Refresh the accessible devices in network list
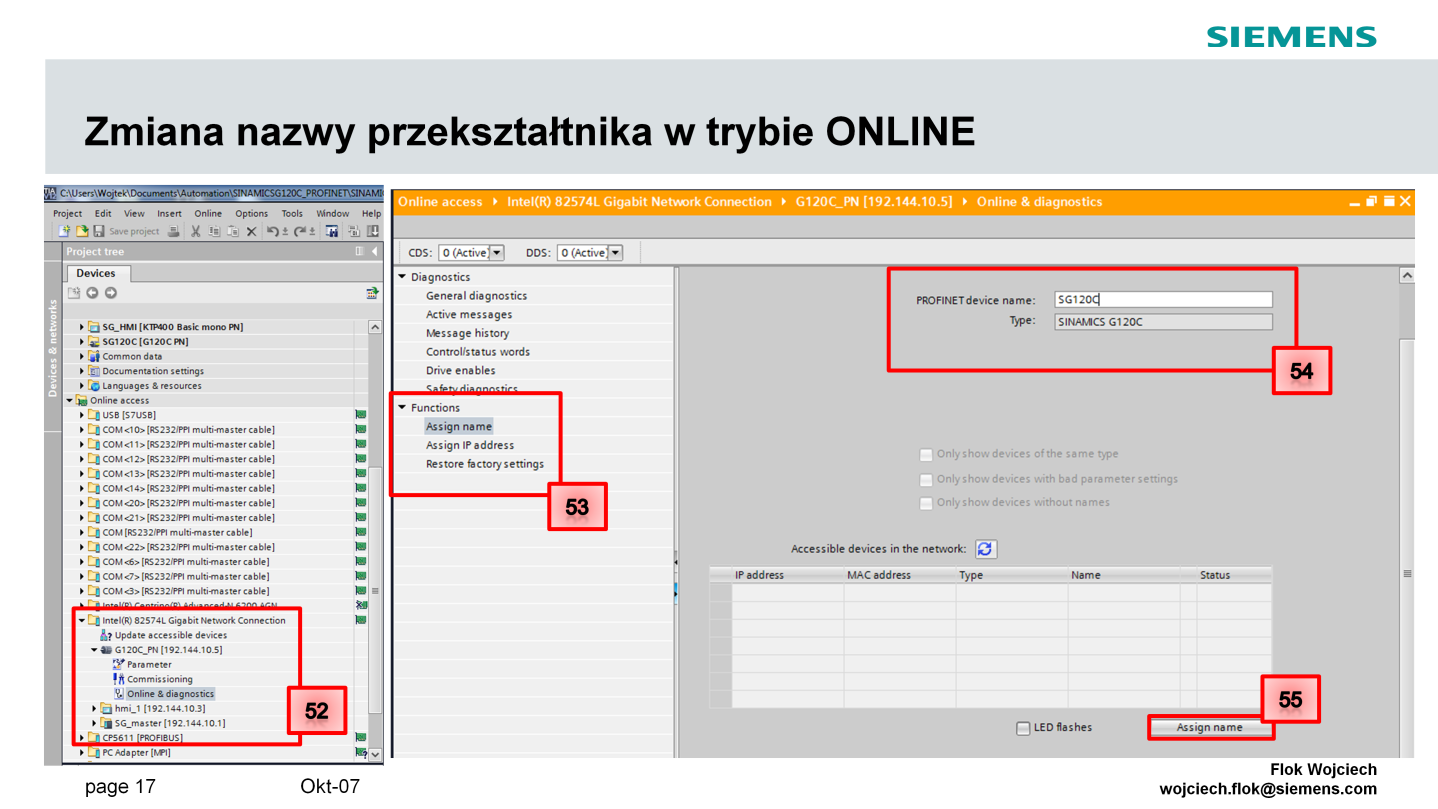 click(x=986, y=549)
